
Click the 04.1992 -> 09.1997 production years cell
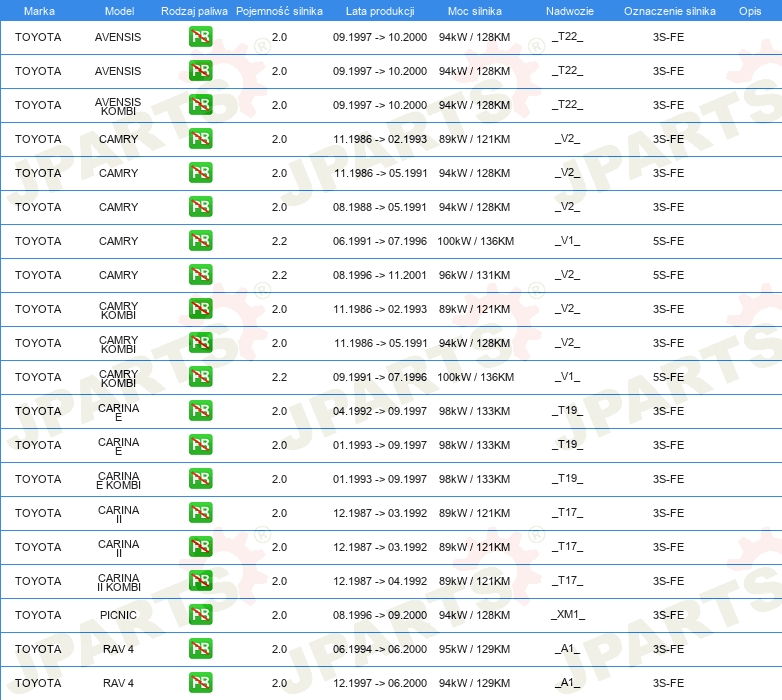(x=380, y=411)
